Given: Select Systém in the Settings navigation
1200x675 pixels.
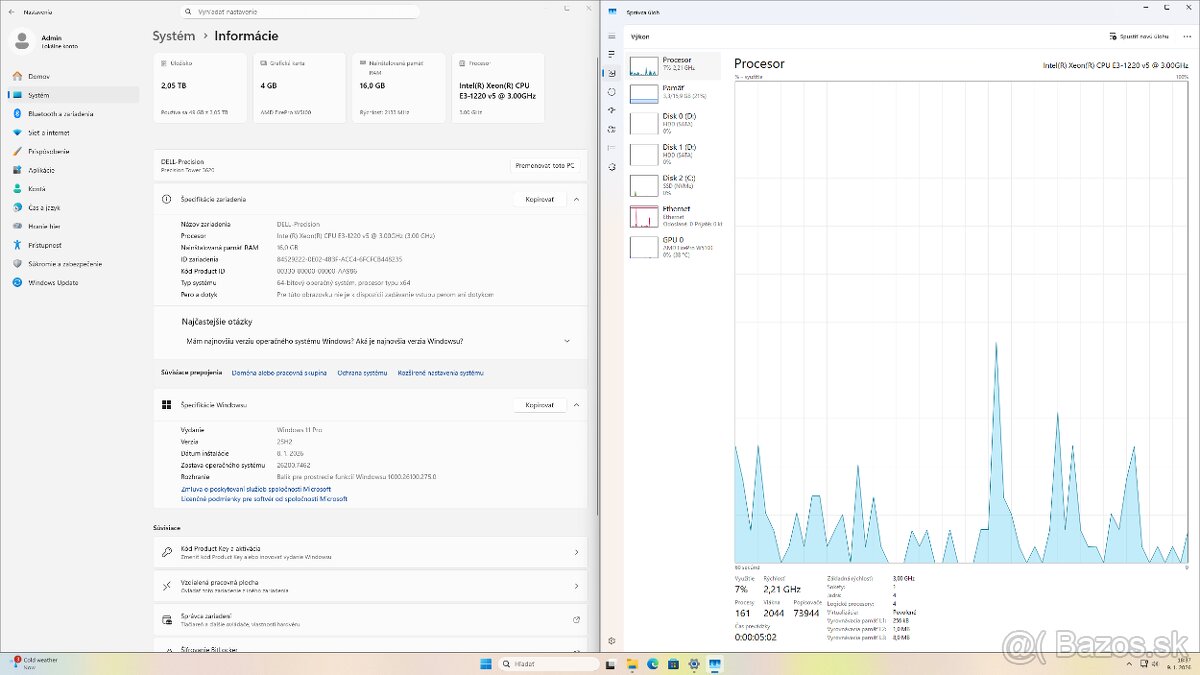Looking at the screenshot, I should [62, 94].
